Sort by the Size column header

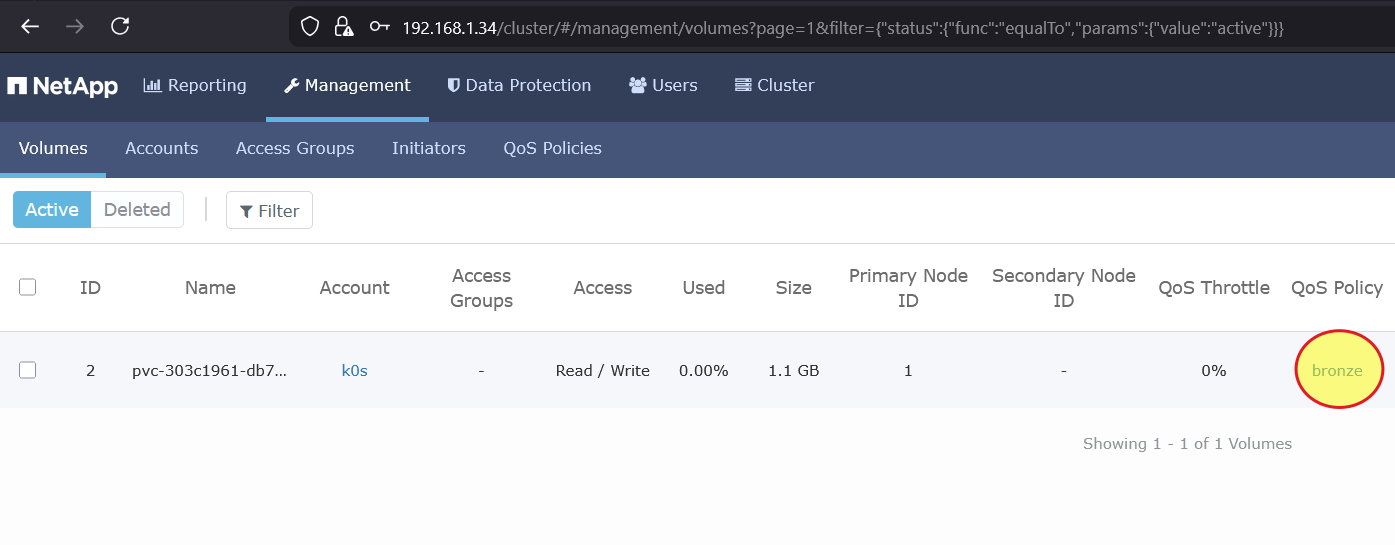pos(794,288)
